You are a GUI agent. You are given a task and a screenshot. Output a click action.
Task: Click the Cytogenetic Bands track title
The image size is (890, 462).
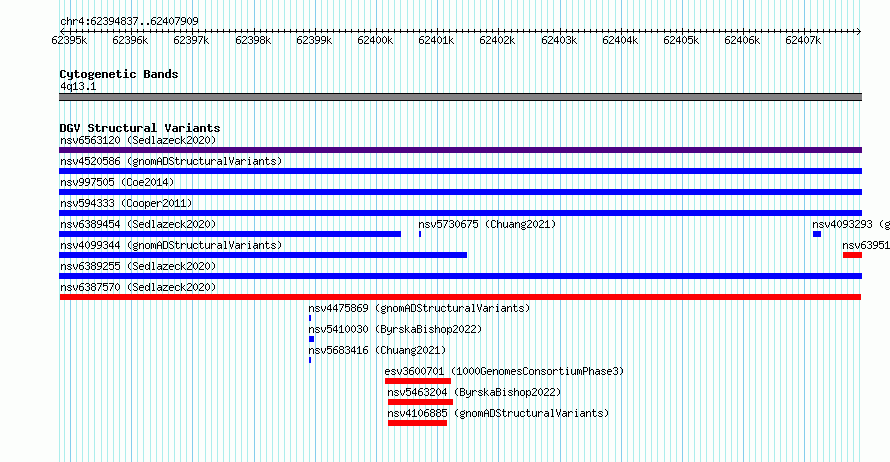(119, 74)
